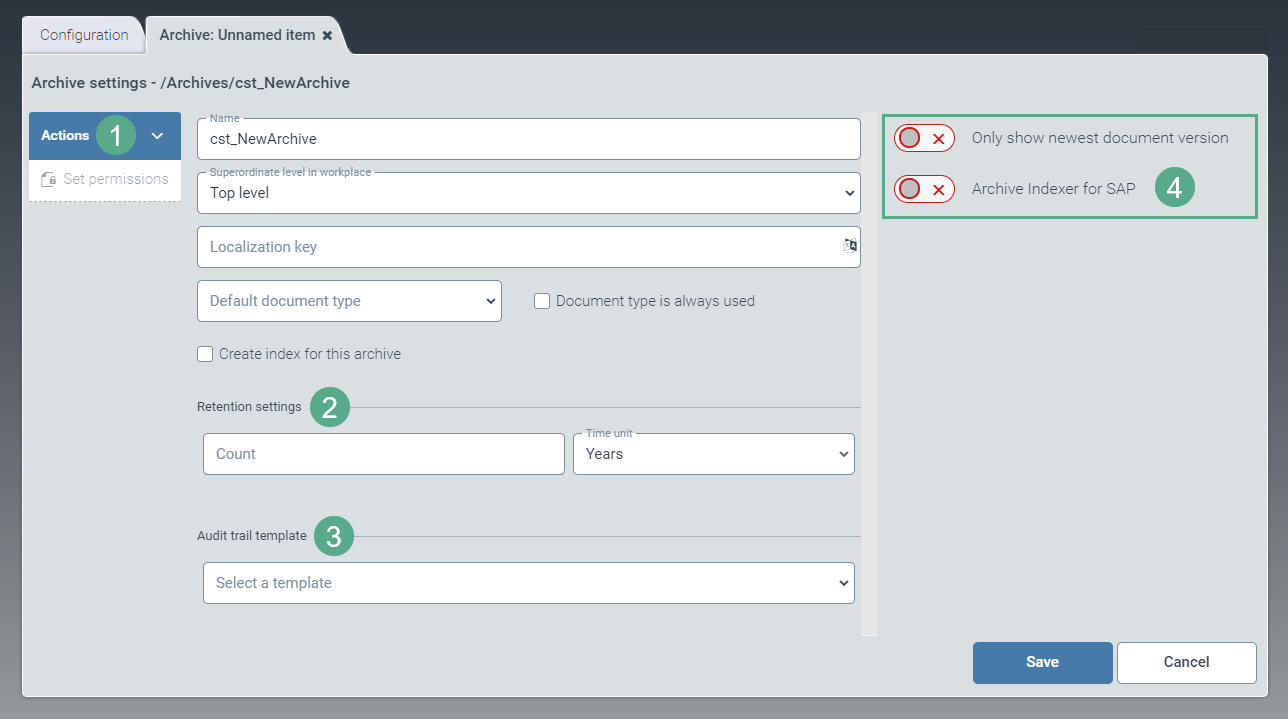Image resolution: width=1288 pixels, height=719 pixels.
Task: Open the Default document type dropdown
Action: point(349,301)
